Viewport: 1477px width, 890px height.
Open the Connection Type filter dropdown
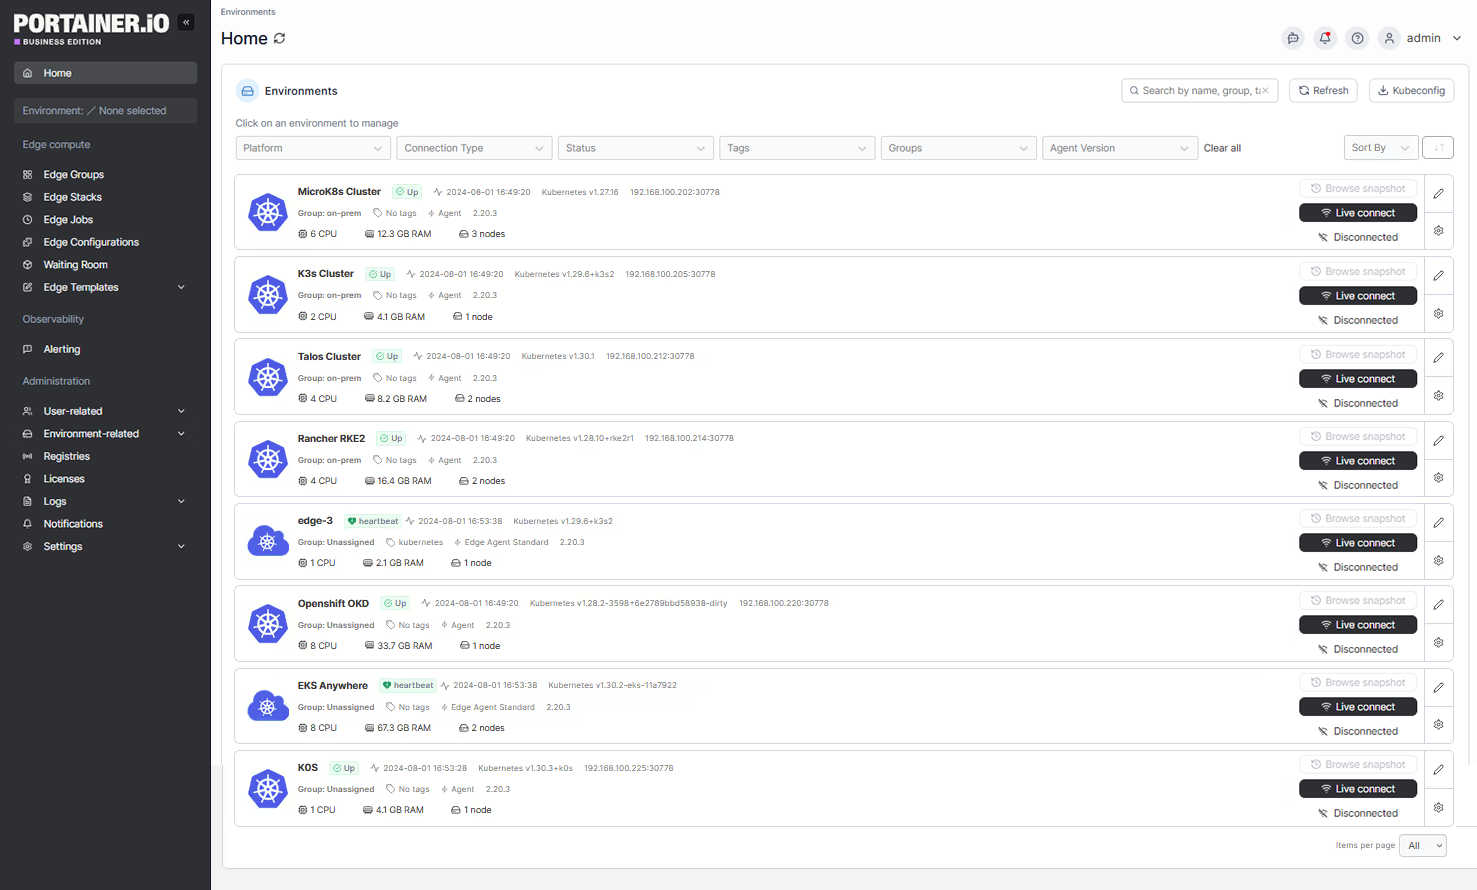tap(474, 148)
